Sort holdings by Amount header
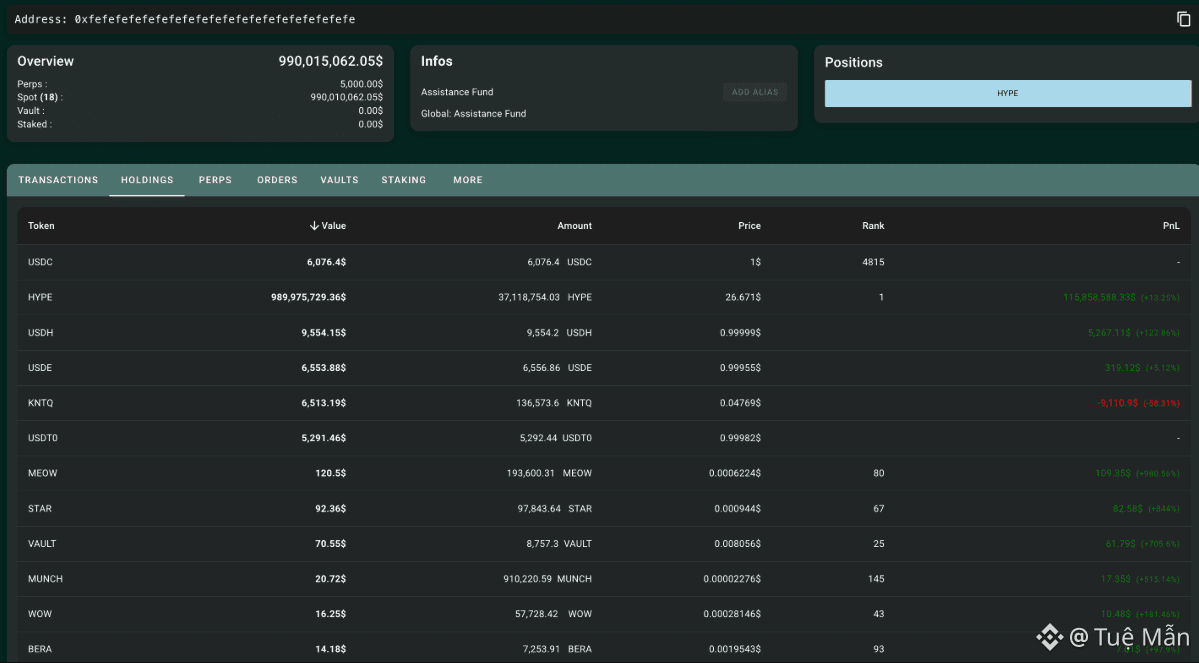Image resolution: width=1199 pixels, height=663 pixels. pos(574,226)
